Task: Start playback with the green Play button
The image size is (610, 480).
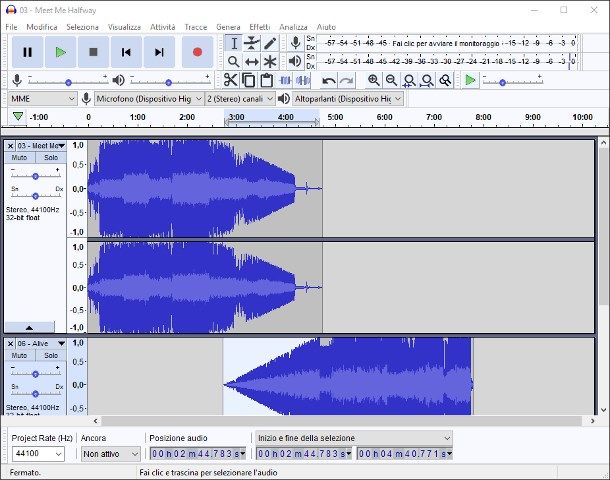Action: point(60,52)
